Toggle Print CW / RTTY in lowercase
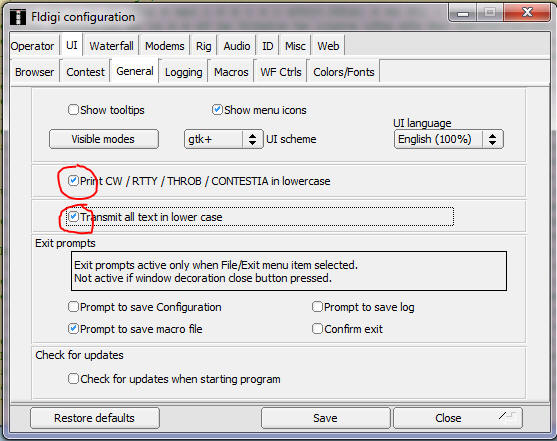 (x=73, y=181)
